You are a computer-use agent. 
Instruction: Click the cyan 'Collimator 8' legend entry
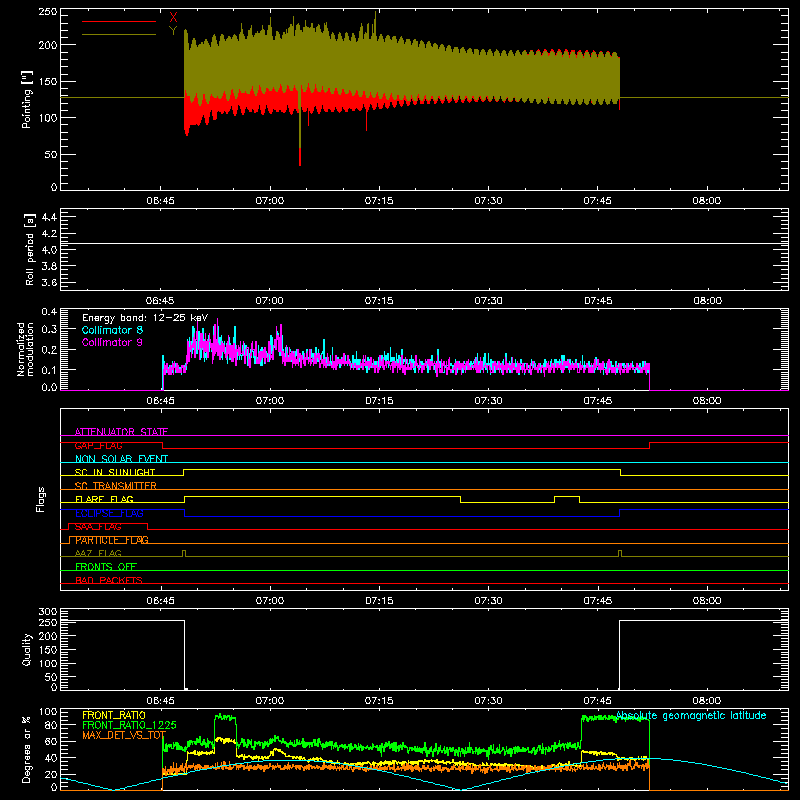(112, 330)
